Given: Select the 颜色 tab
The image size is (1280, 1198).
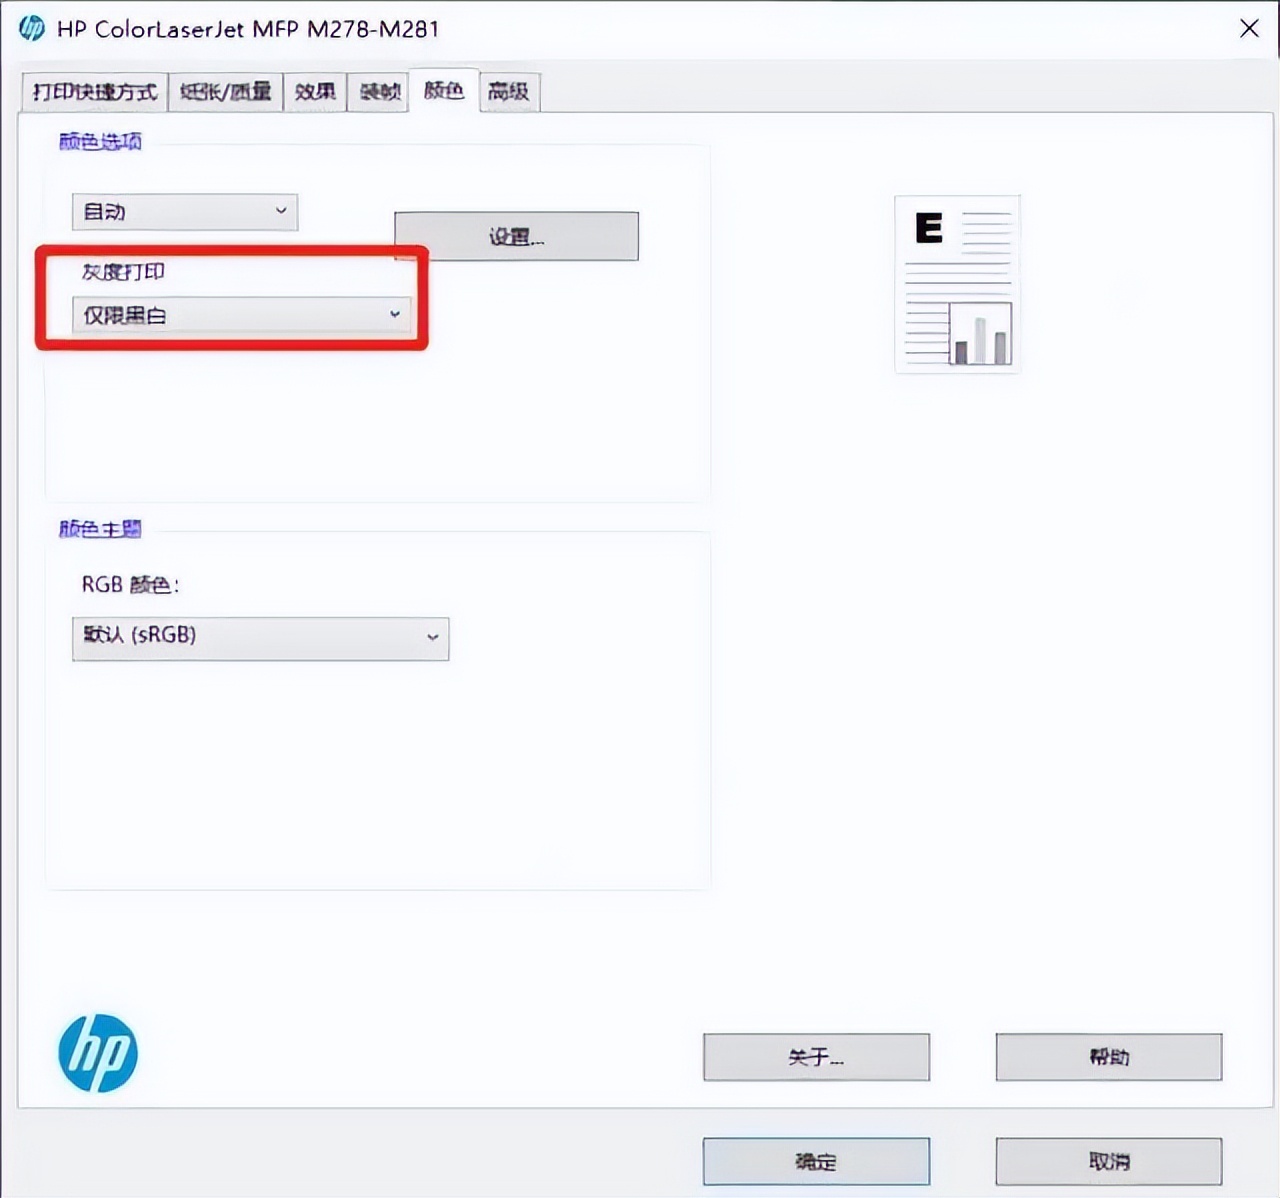Looking at the screenshot, I should (x=444, y=90).
